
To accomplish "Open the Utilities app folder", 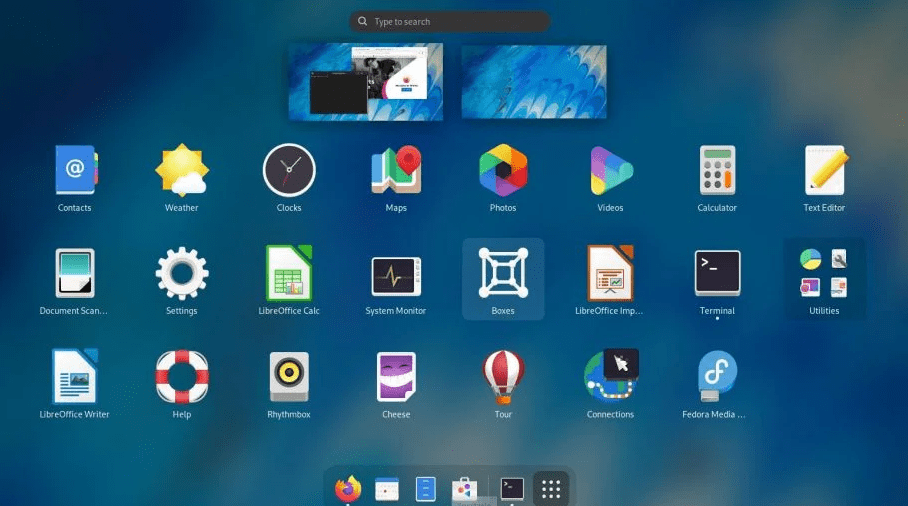I will click(x=825, y=279).
